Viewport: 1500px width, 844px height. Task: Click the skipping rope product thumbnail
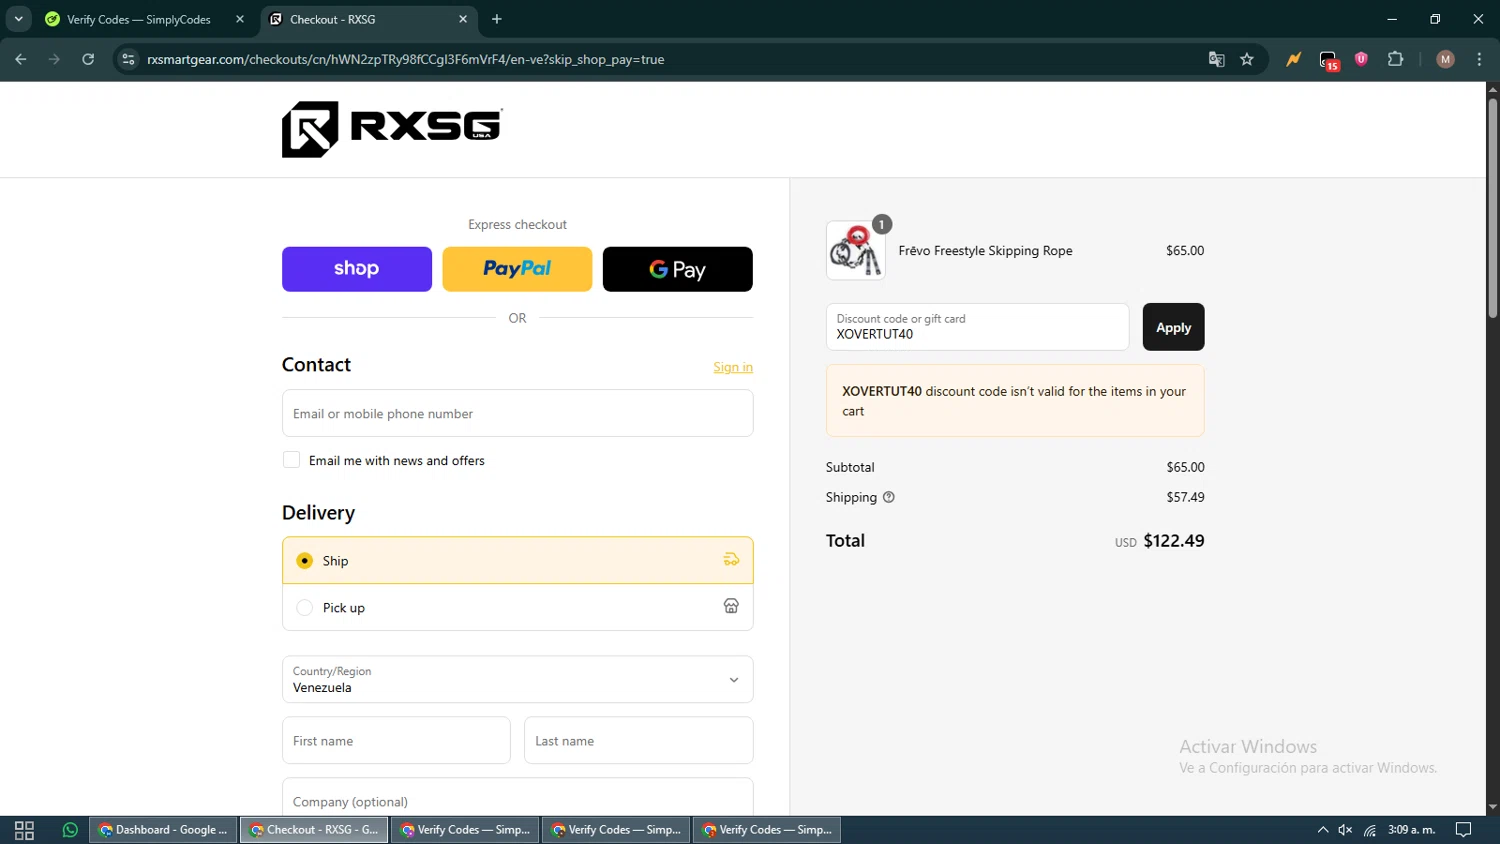[855, 251]
